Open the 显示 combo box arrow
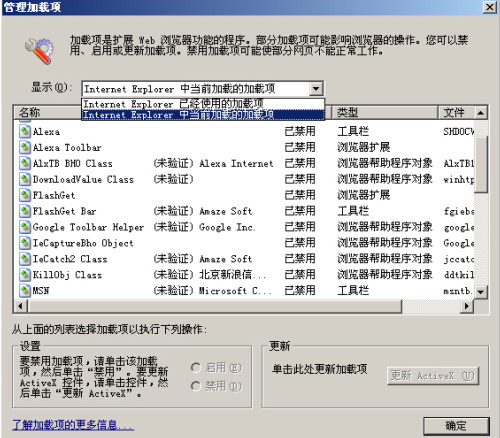500x438 pixels. tap(315, 89)
